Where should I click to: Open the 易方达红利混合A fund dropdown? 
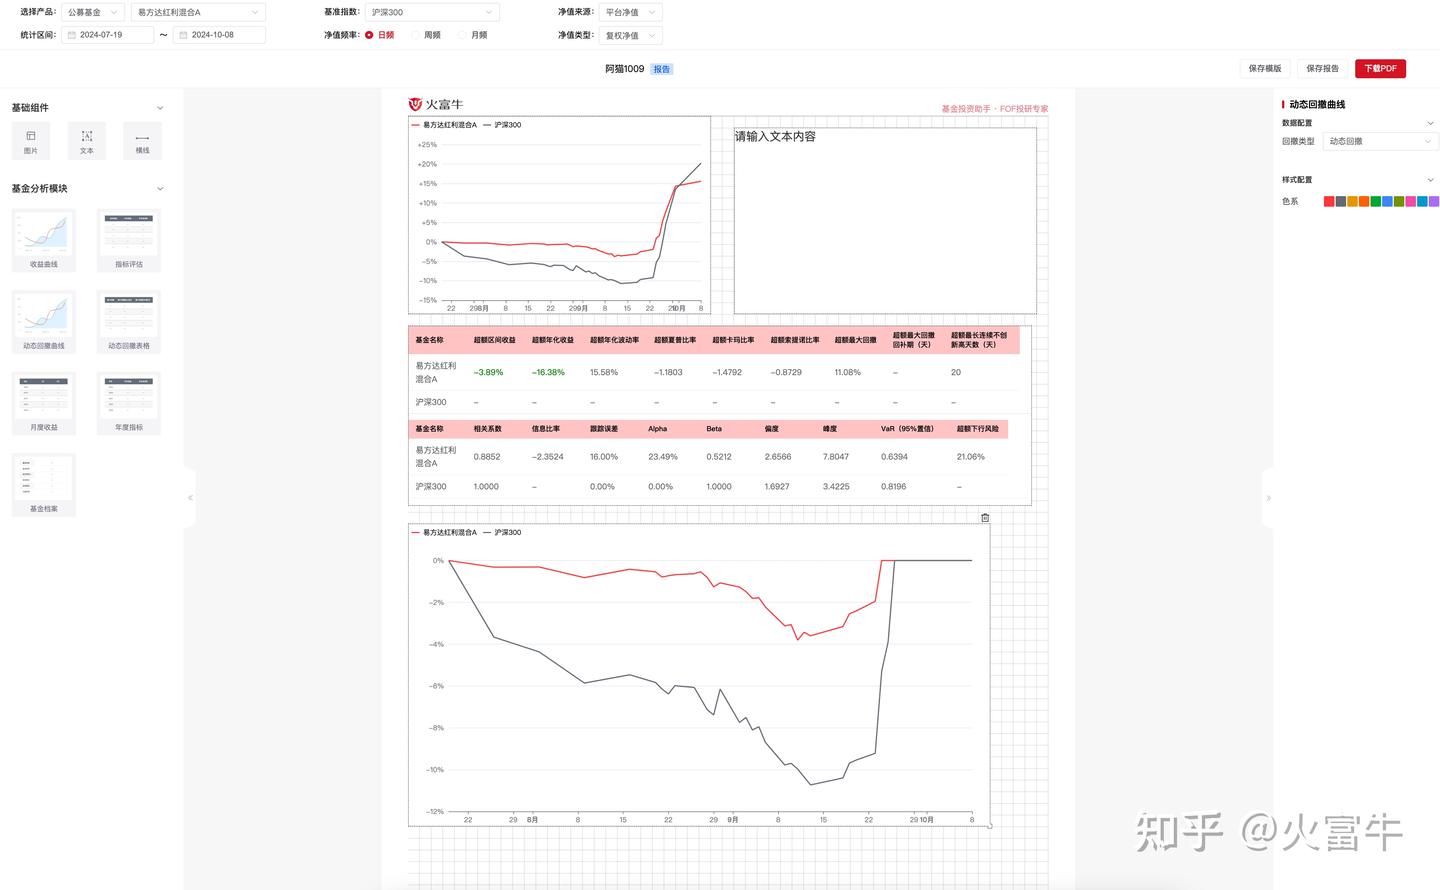click(198, 12)
